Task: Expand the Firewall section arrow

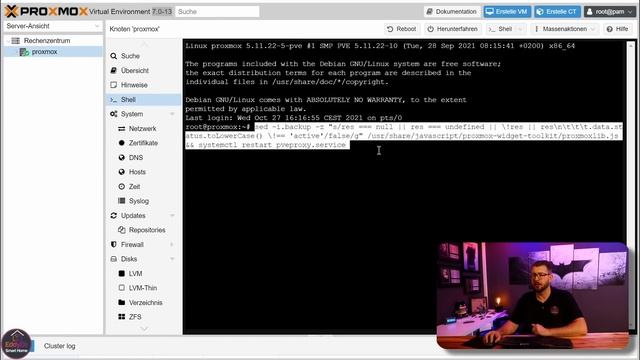Action: pyautogui.click(x=172, y=244)
